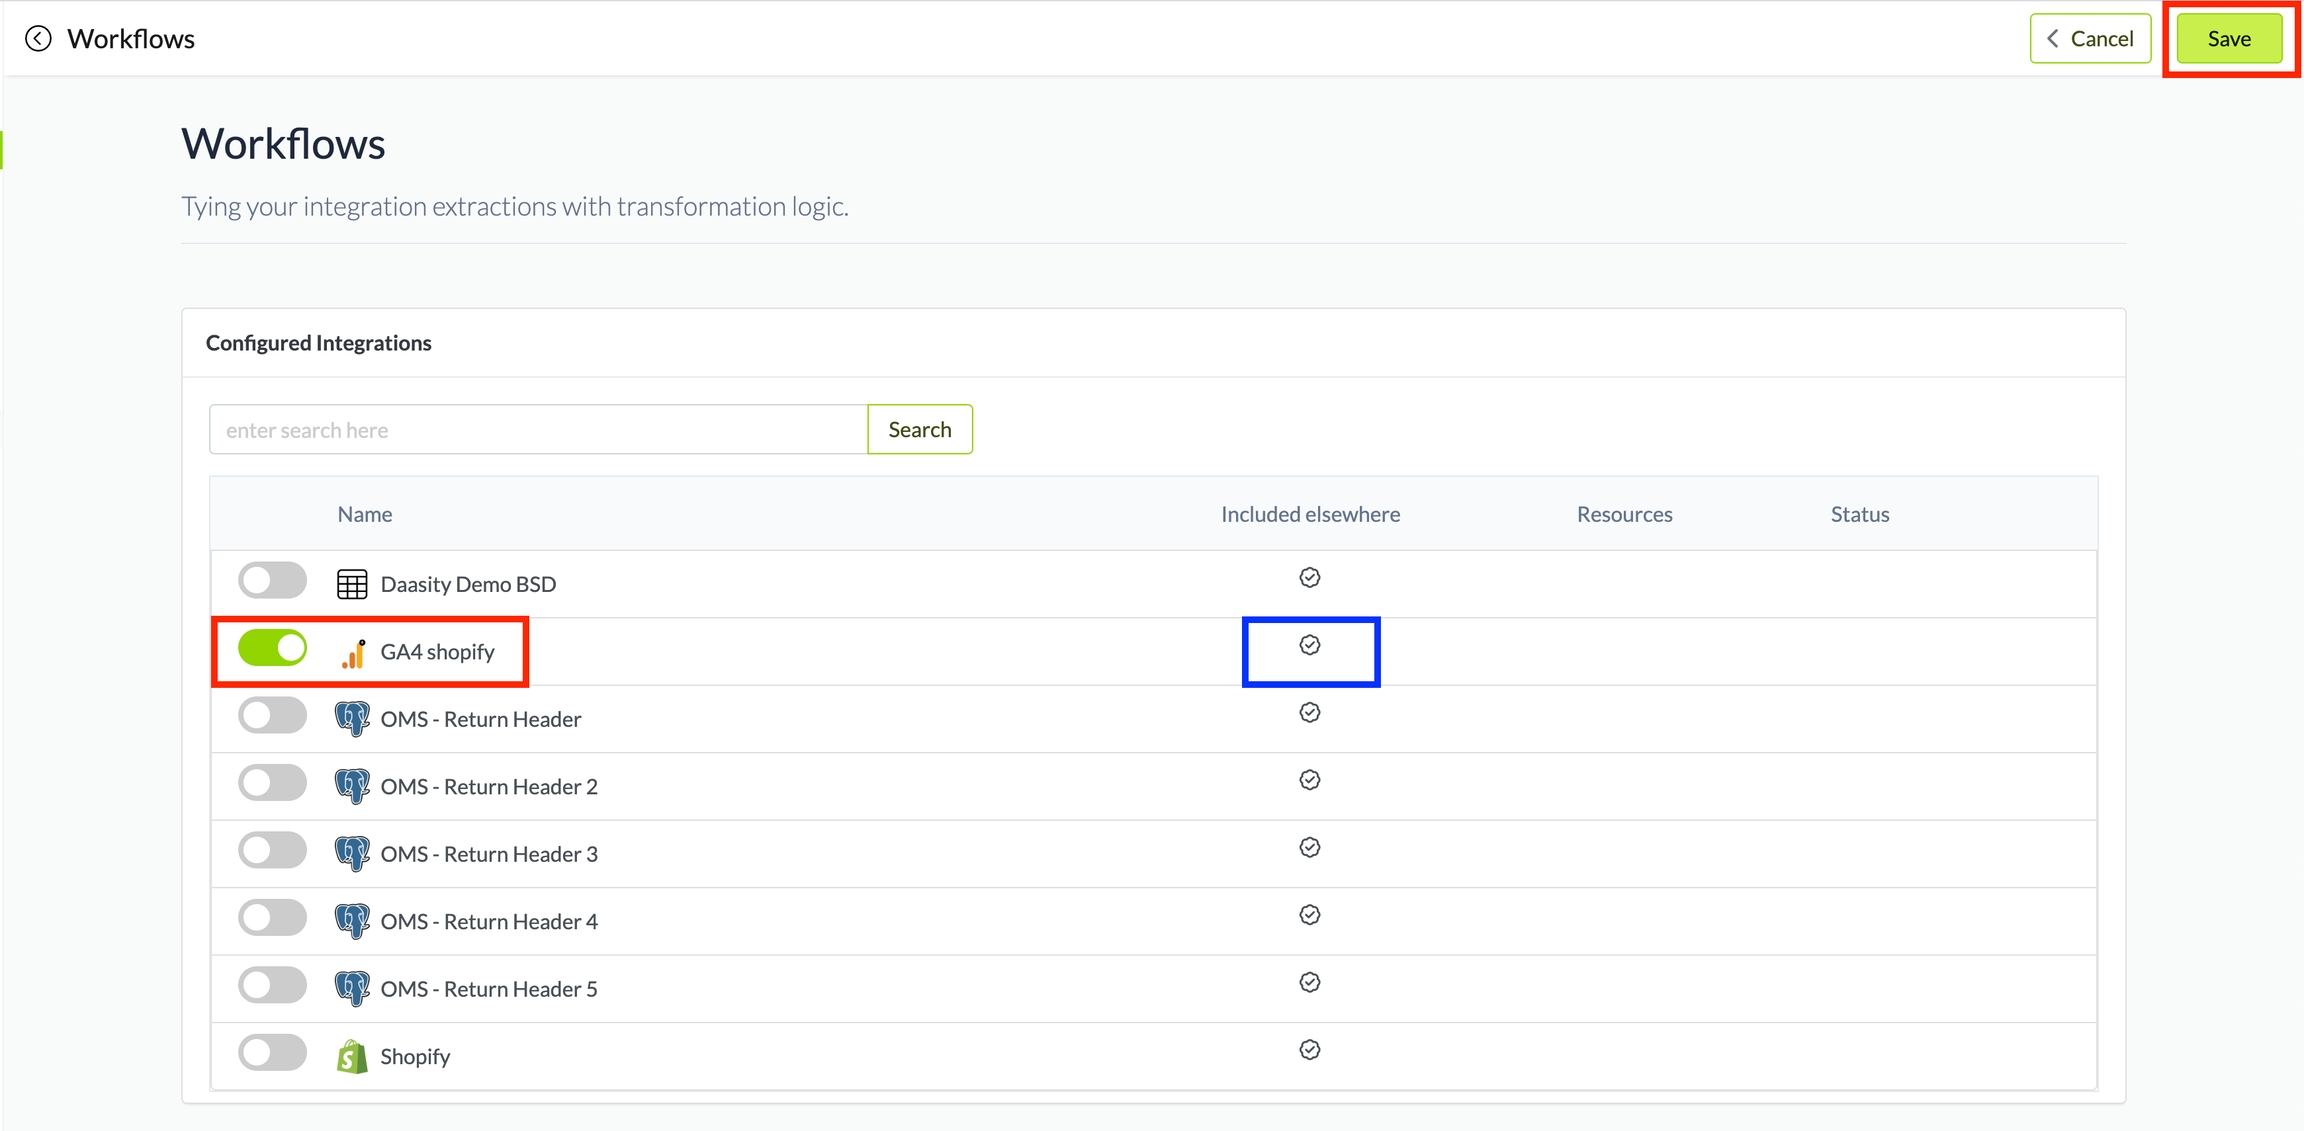This screenshot has width=2304, height=1131.
Task: Turn on the Shopify integration toggle
Action: pyautogui.click(x=273, y=1053)
